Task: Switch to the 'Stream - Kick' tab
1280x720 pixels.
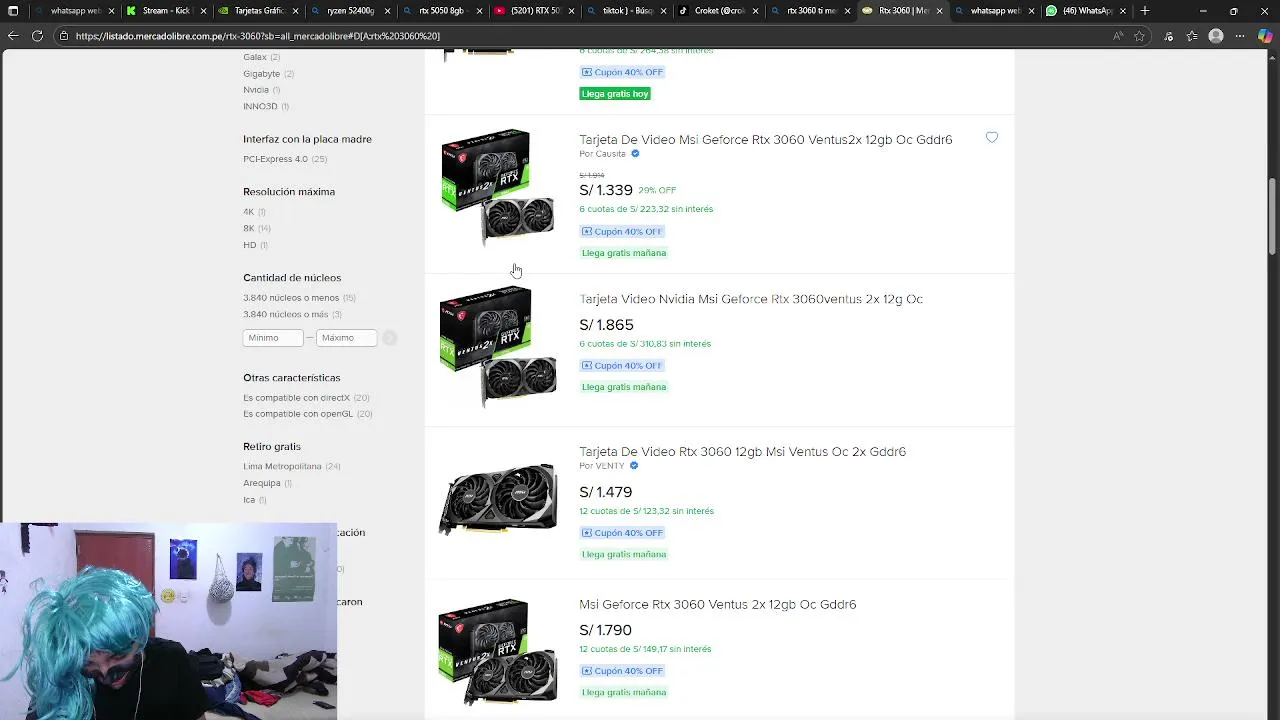Action: (x=165, y=11)
